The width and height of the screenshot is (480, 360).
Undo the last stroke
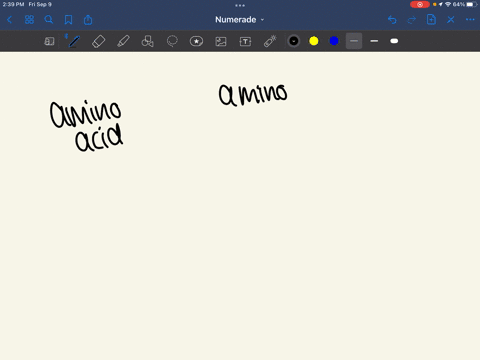[392, 20]
